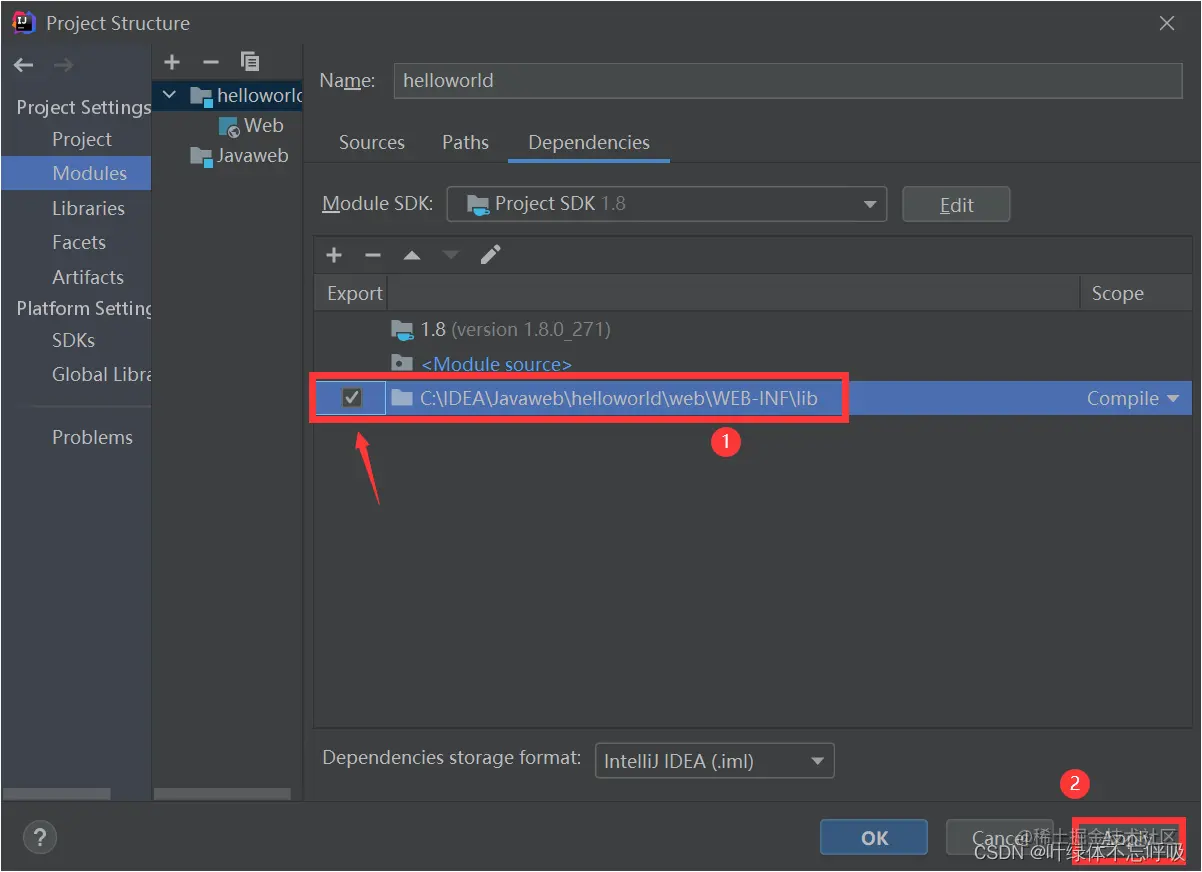Viewport: 1202px width, 872px height.
Task: Collapse the helloworld module tree node
Action: (170, 95)
